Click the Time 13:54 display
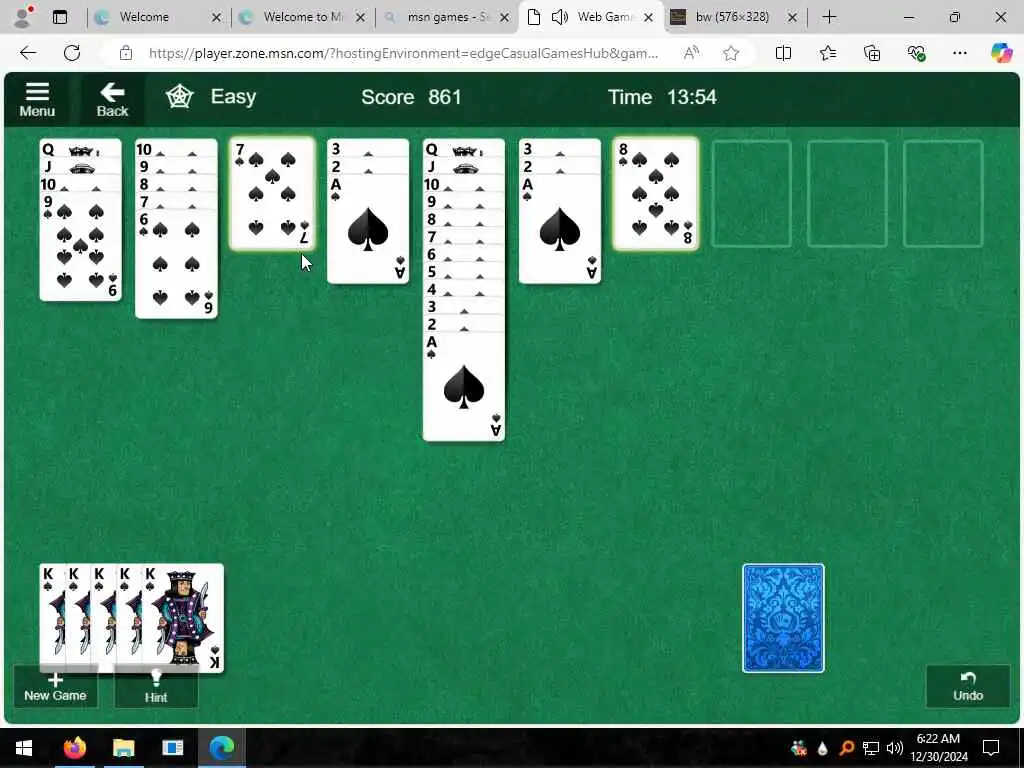This screenshot has height=768, width=1024. click(662, 97)
